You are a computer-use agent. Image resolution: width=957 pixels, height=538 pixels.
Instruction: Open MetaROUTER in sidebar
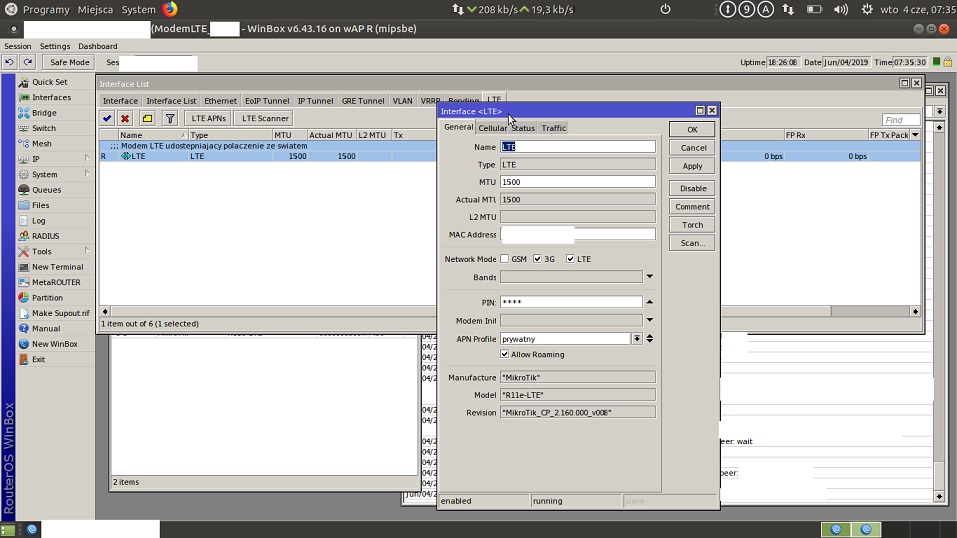coord(56,282)
